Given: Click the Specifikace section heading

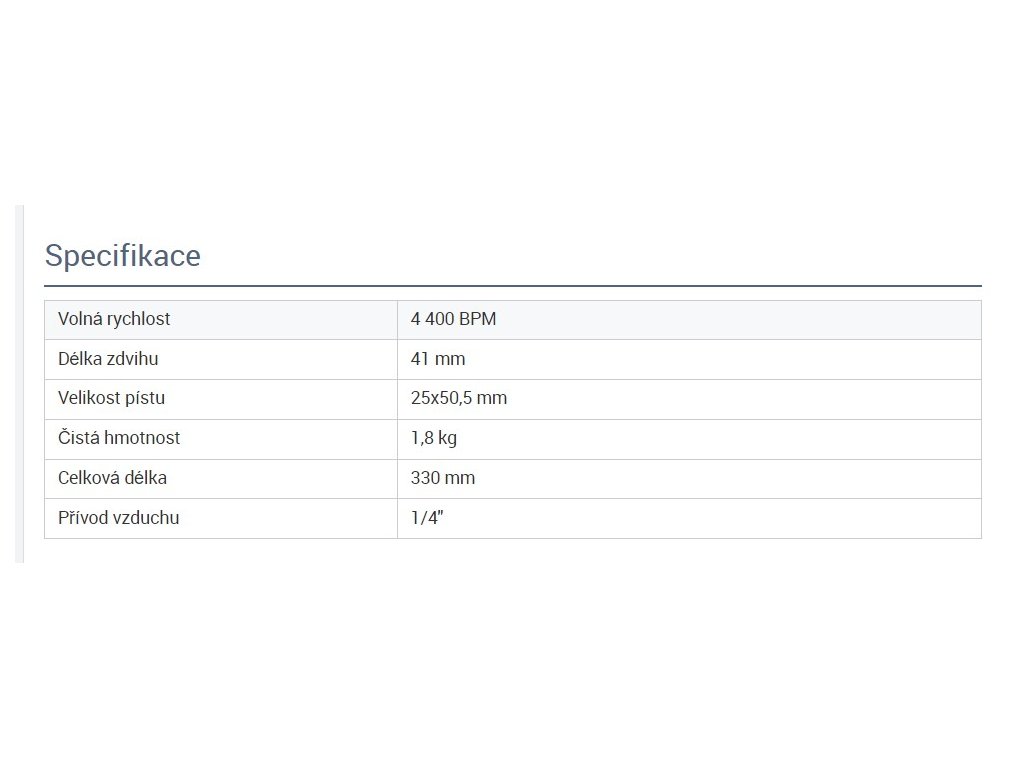Looking at the screenshot, I should tap(122, 256).
